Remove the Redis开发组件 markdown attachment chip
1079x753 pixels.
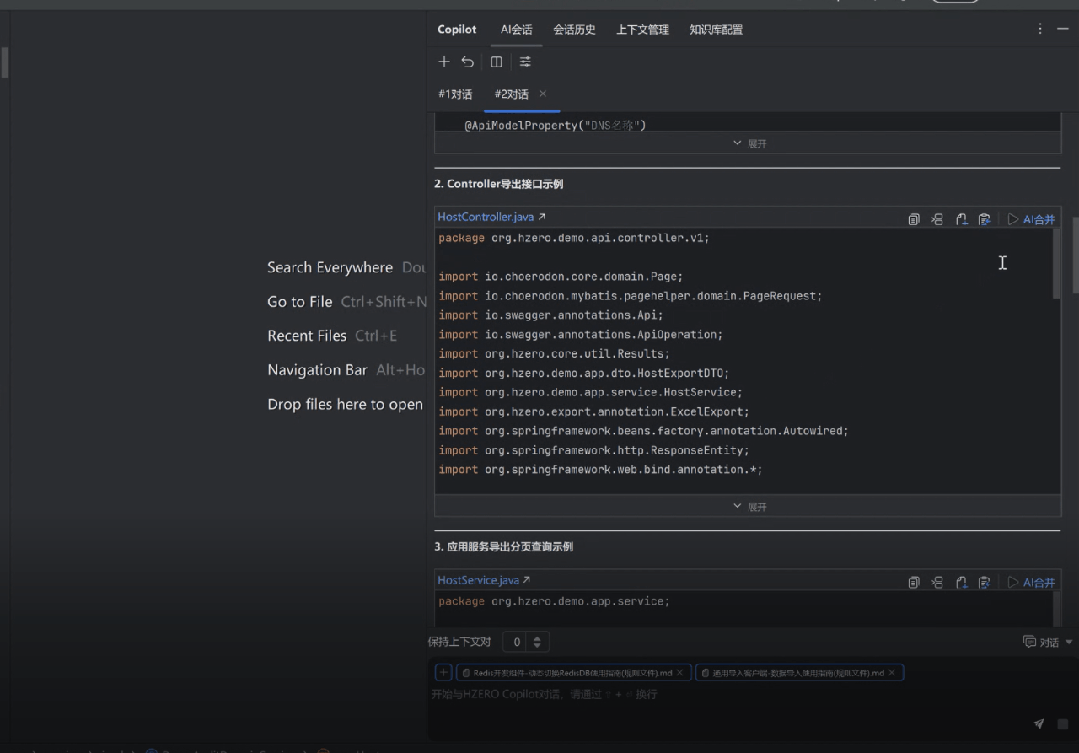[x=680, y=673]
